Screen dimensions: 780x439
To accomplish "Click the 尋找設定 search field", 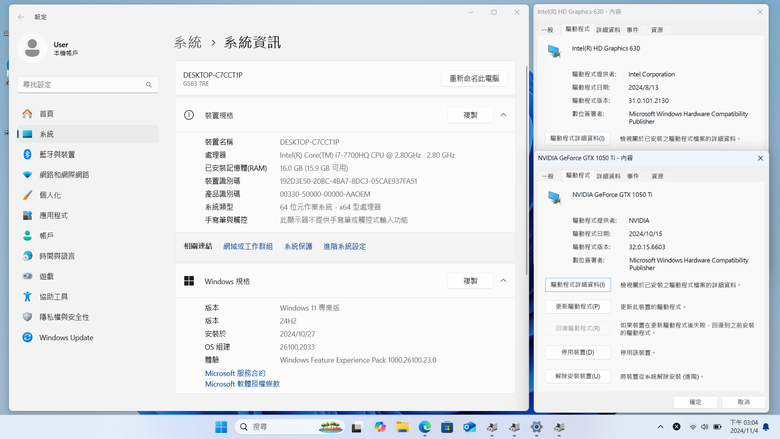I will pyautogui.click(x=88, y=85).
